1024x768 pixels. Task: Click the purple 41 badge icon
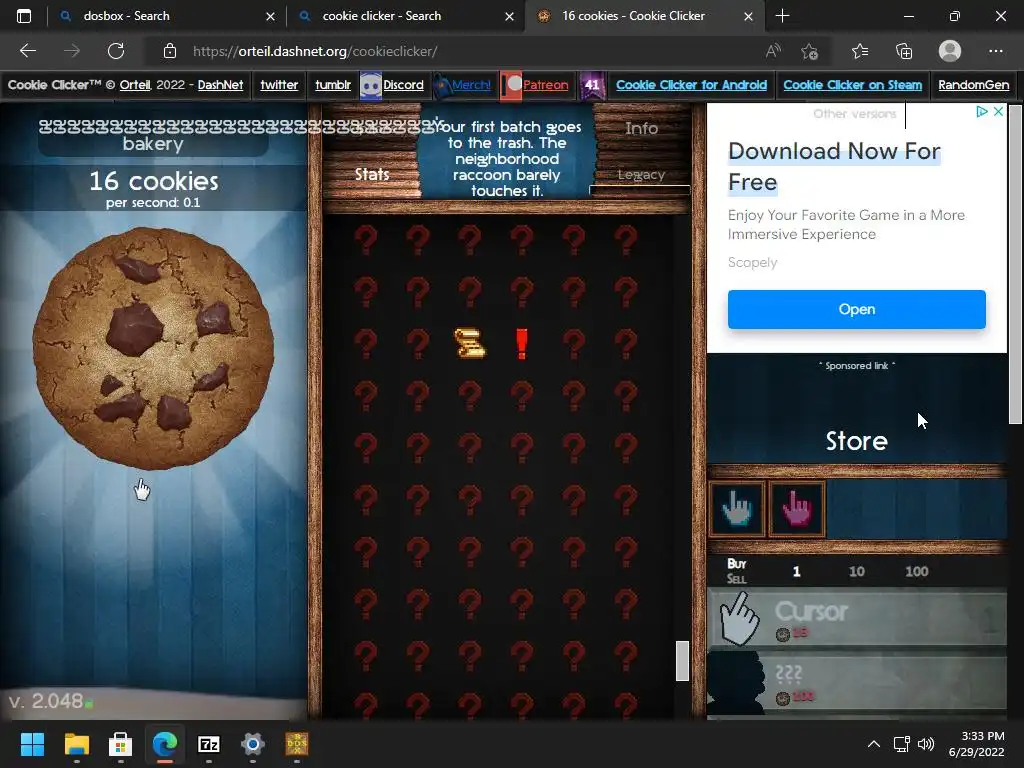592,86
